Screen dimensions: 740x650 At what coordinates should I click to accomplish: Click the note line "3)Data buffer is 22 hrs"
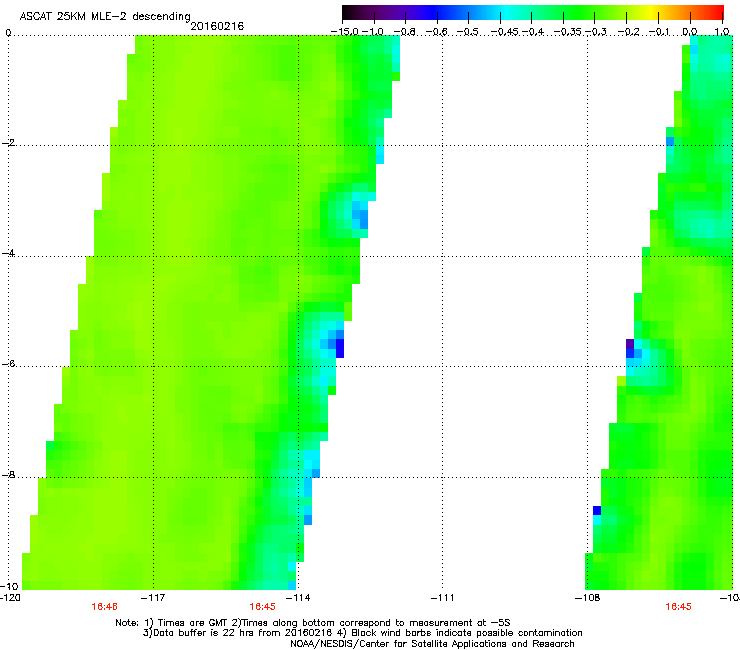[362, 633]
